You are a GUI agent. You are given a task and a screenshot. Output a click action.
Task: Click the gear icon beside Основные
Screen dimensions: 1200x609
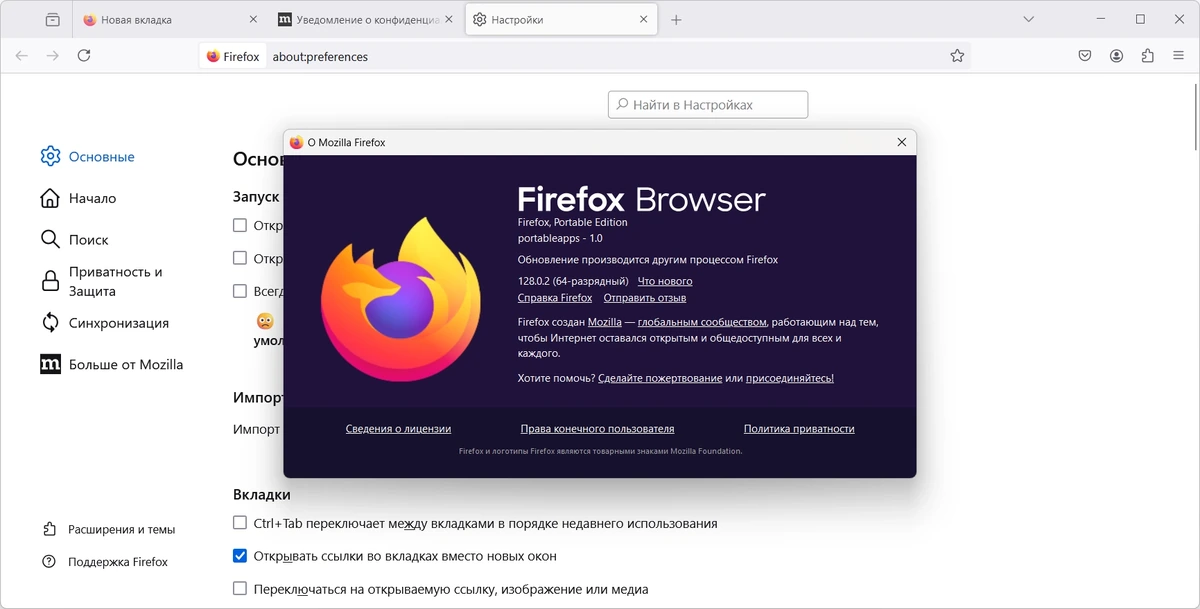click(x=50, y=156)
